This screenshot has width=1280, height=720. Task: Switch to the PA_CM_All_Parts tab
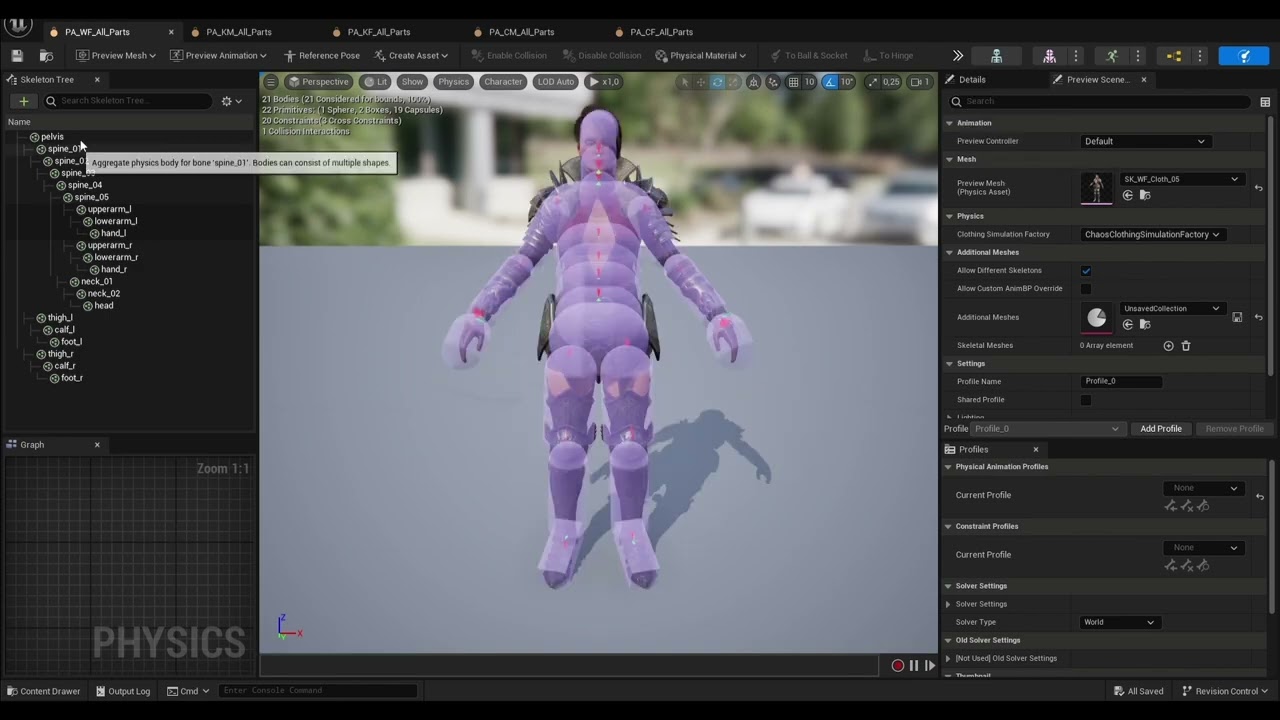tap(521, 32)
